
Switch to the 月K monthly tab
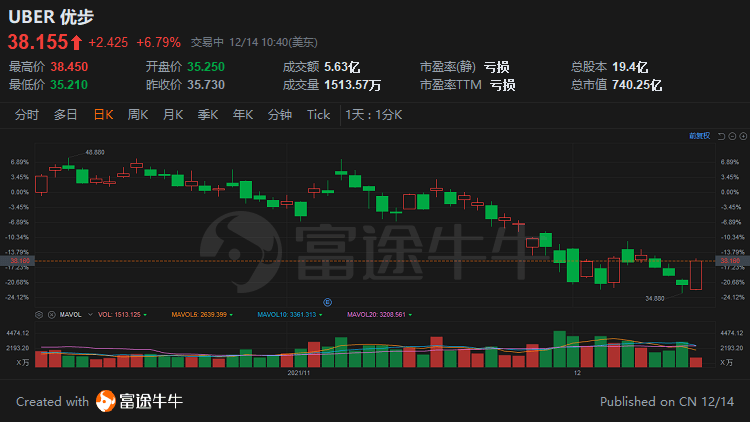(x=173, y=115)
